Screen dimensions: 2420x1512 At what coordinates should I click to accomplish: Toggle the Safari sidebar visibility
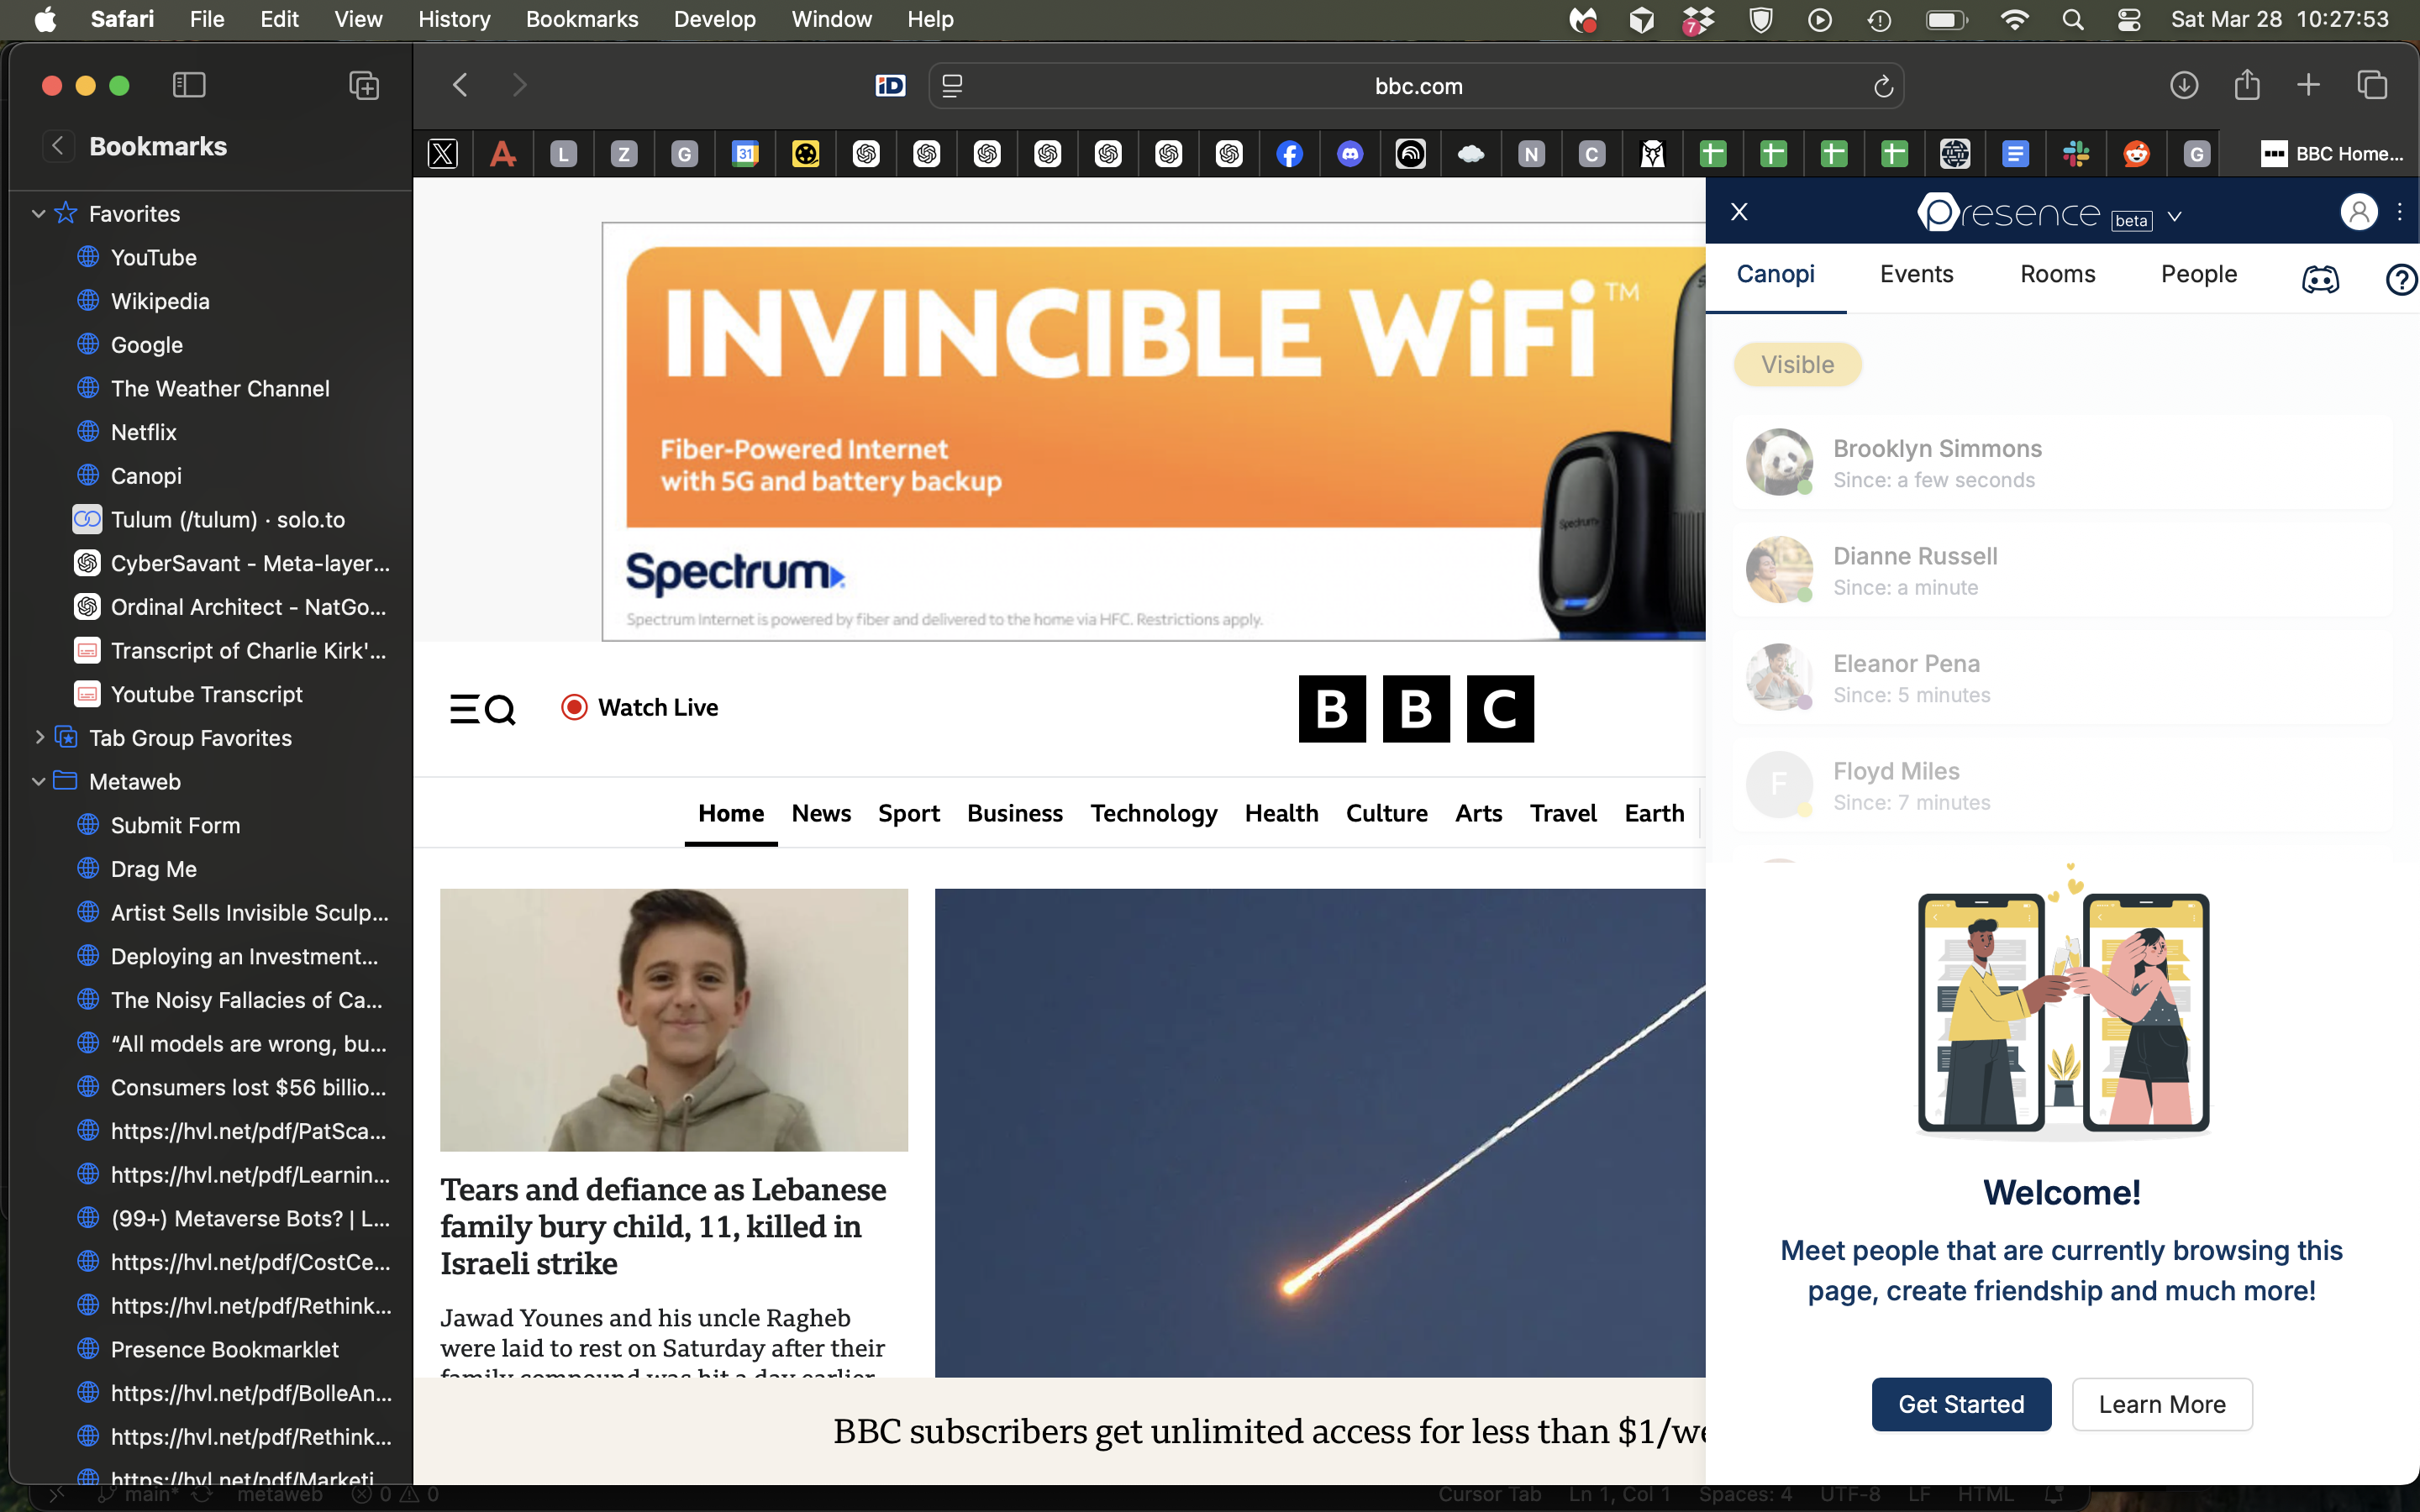[188, 85]
